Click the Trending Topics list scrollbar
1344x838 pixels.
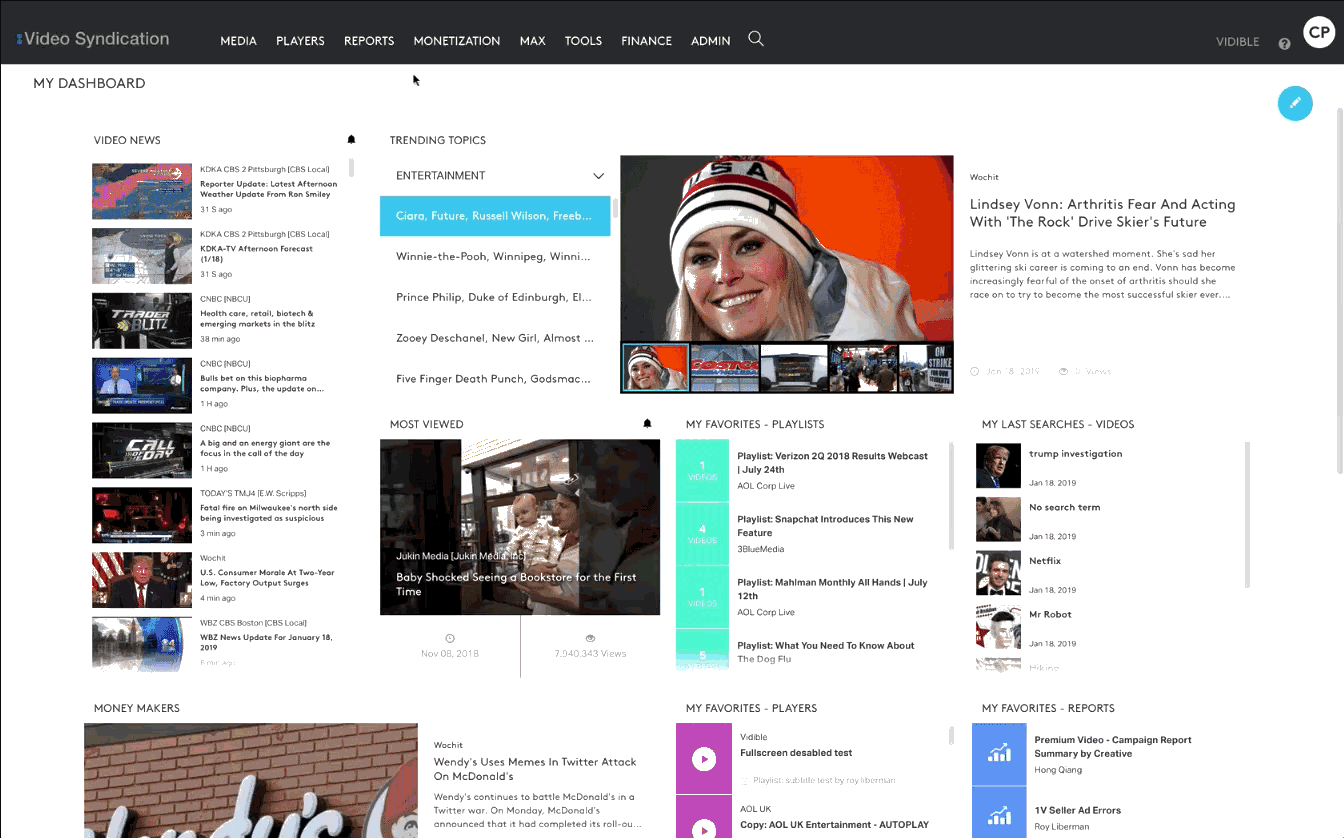(x=615, y=208)
